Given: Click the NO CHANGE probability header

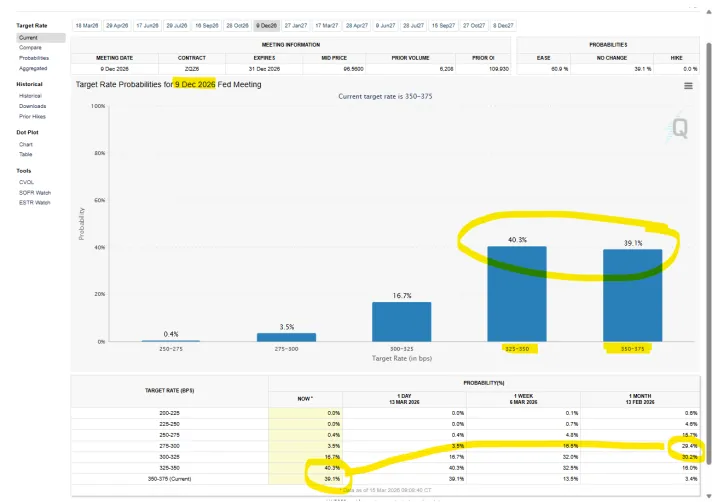Looking at the screenshot, I should [x=612, y=58].
